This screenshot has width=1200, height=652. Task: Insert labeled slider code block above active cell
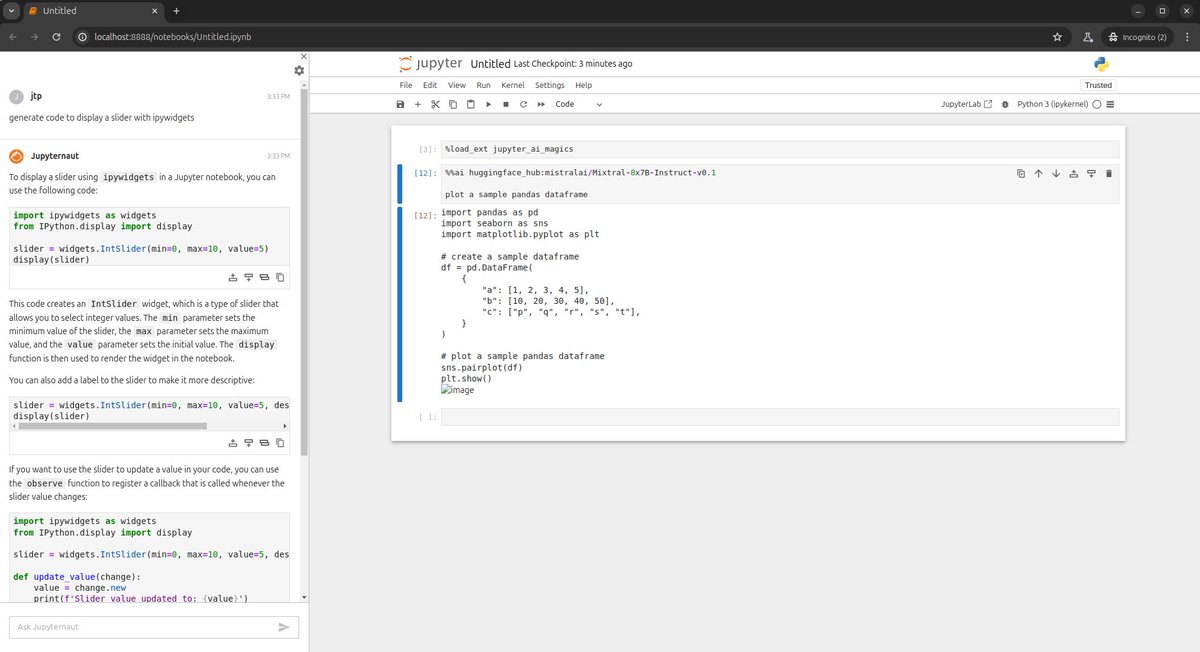click(x=233, y=443)
